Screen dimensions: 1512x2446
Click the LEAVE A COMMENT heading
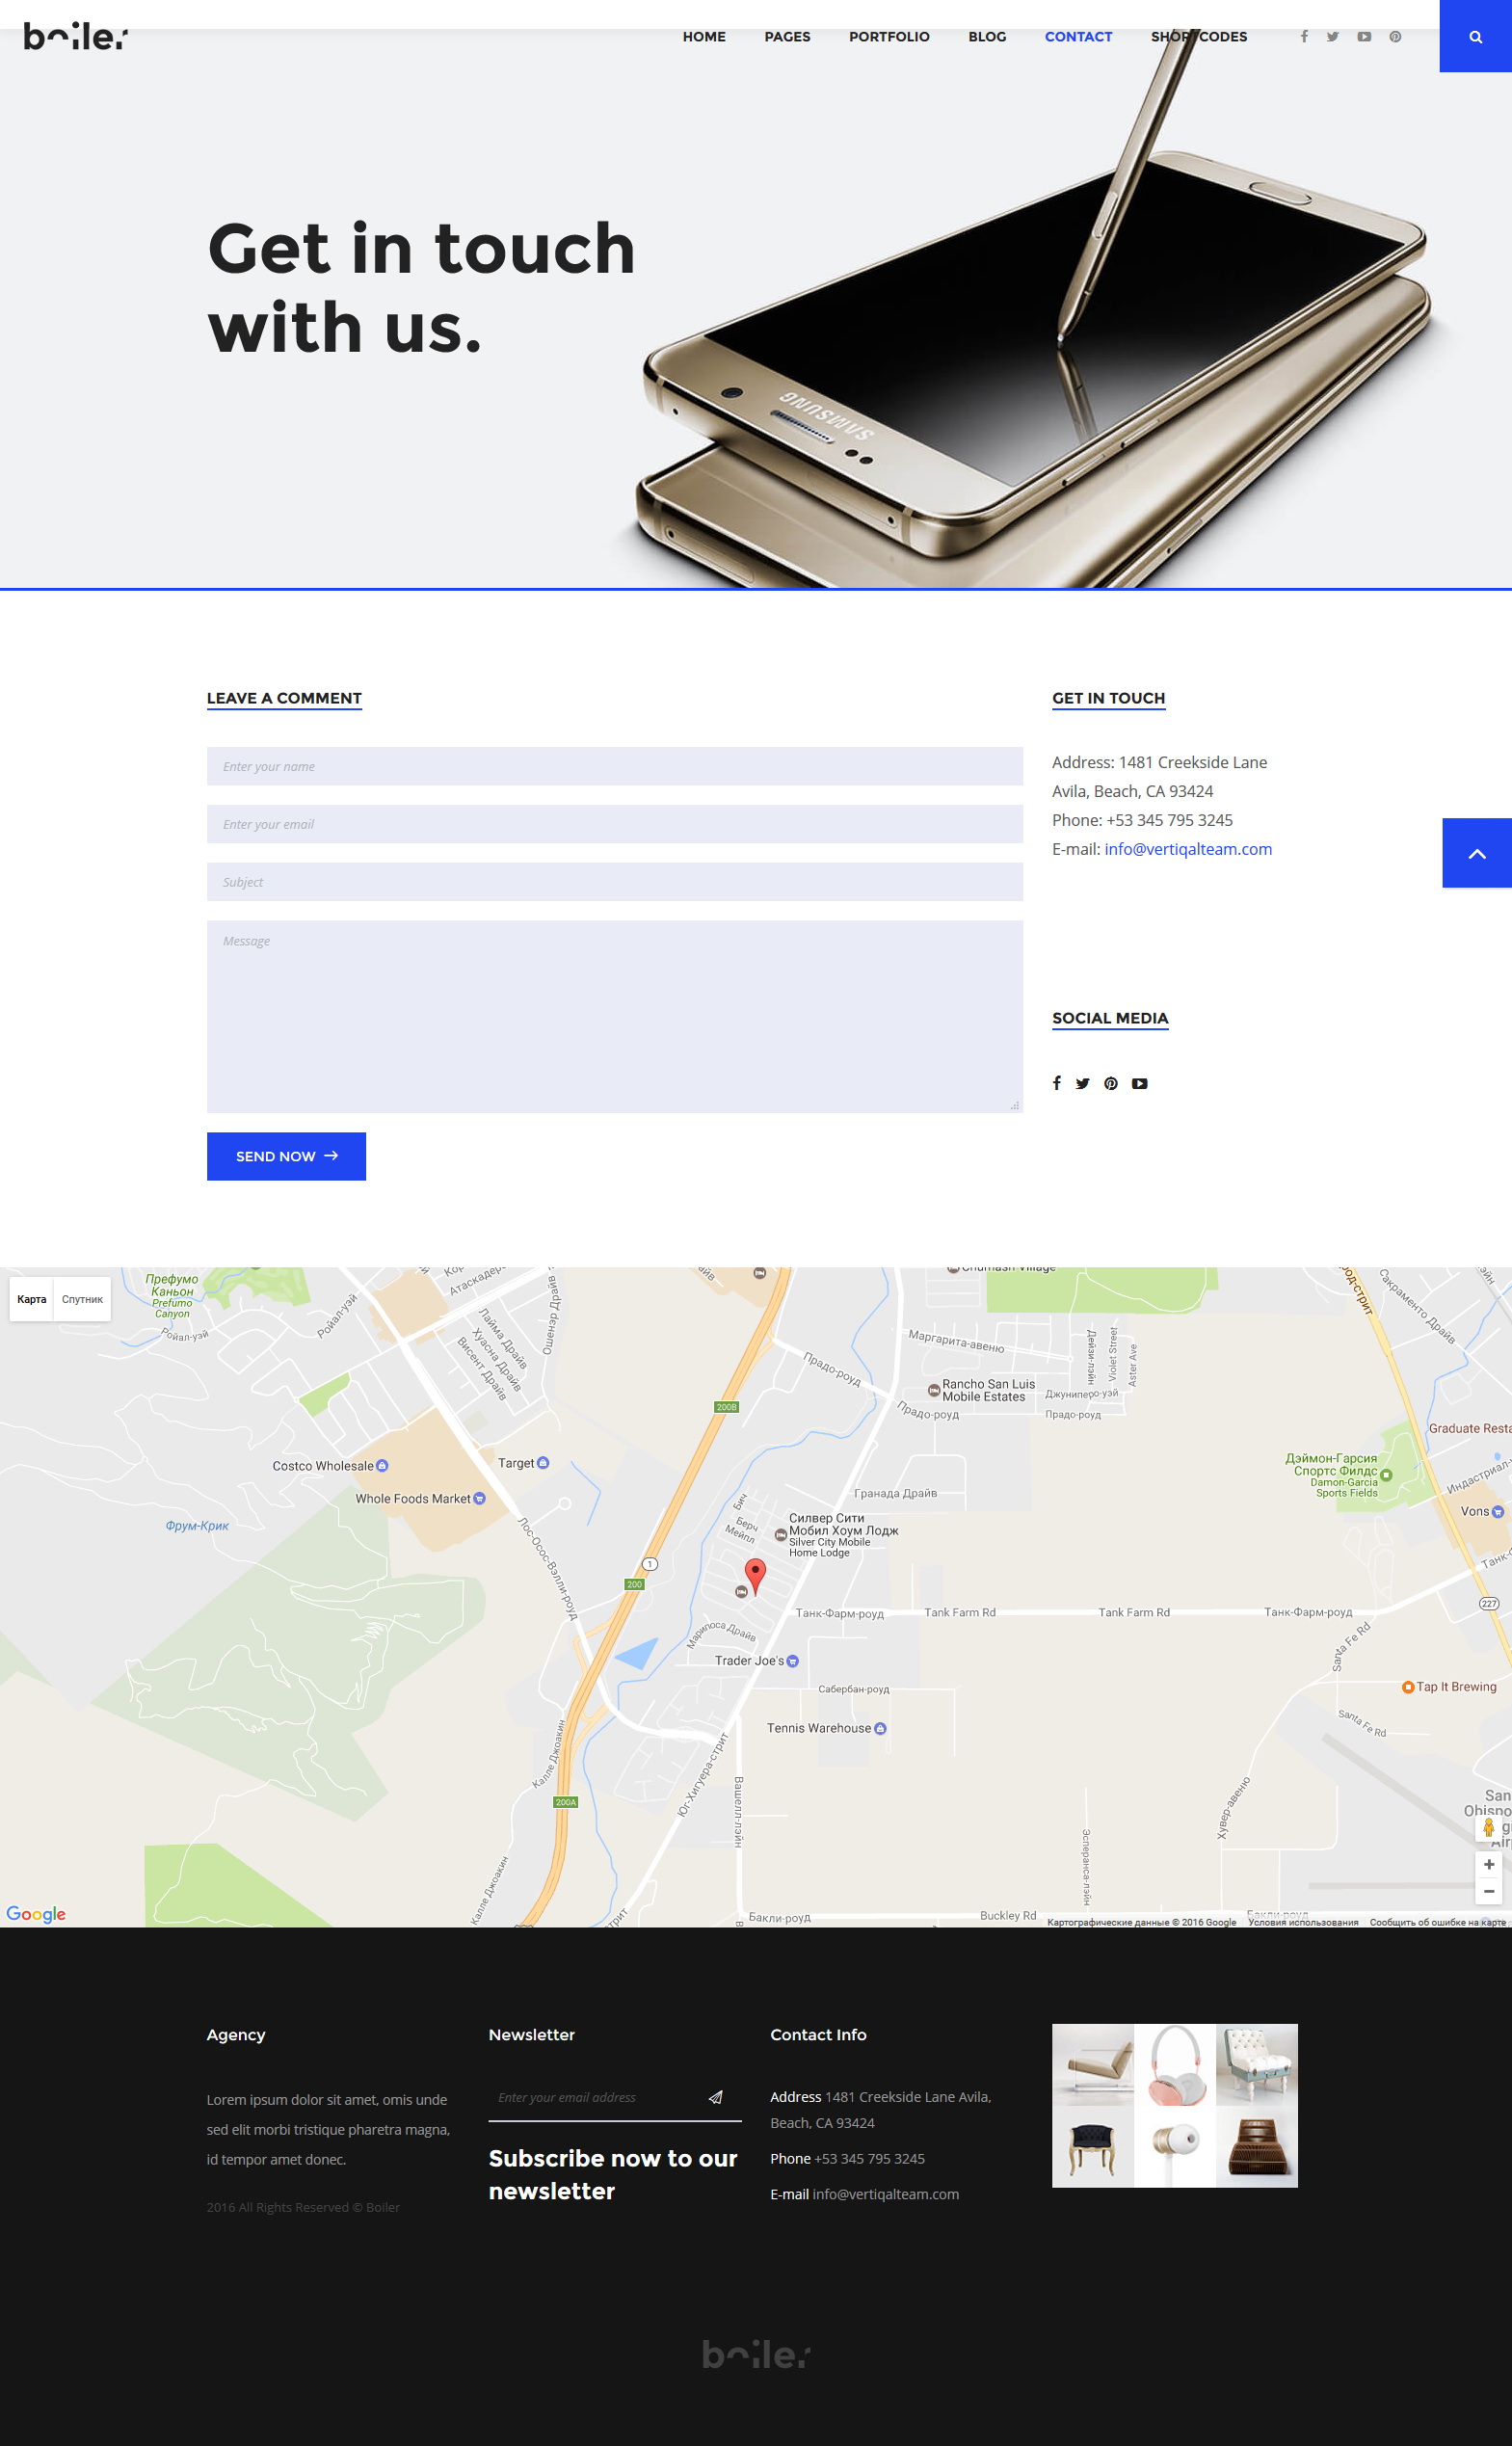coord(284,698)
